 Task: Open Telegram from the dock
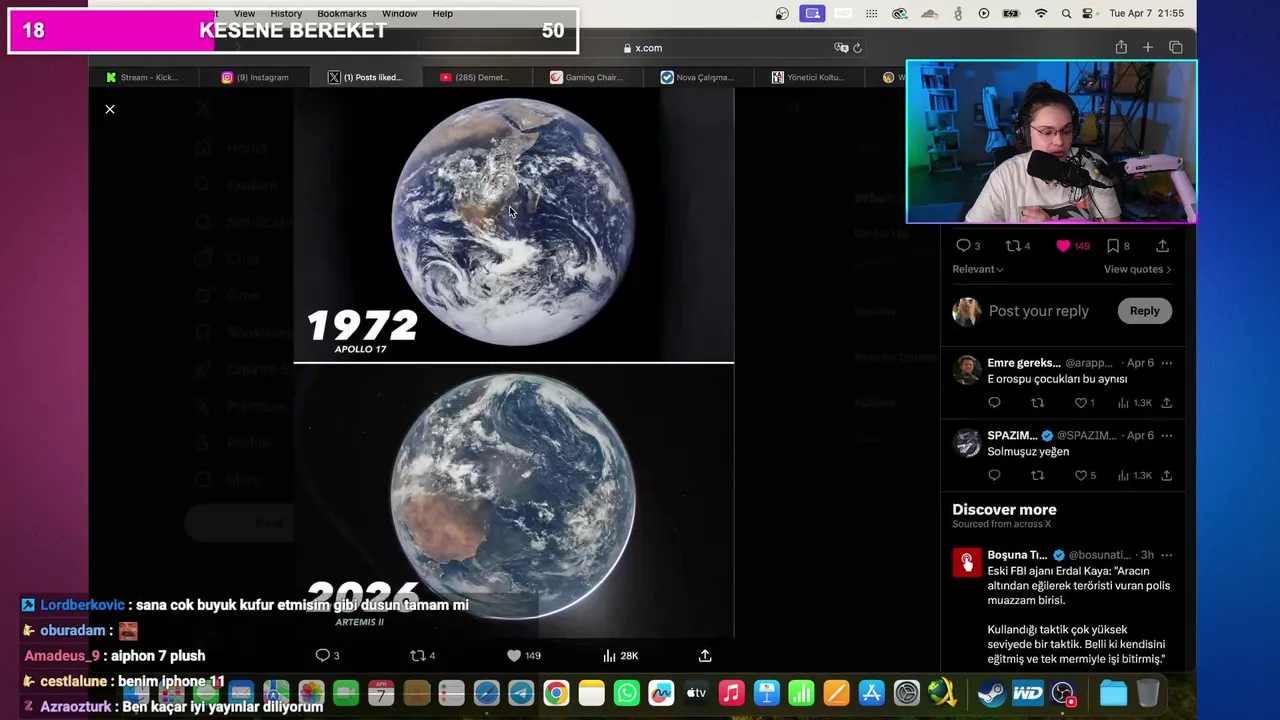click(521, 693)
